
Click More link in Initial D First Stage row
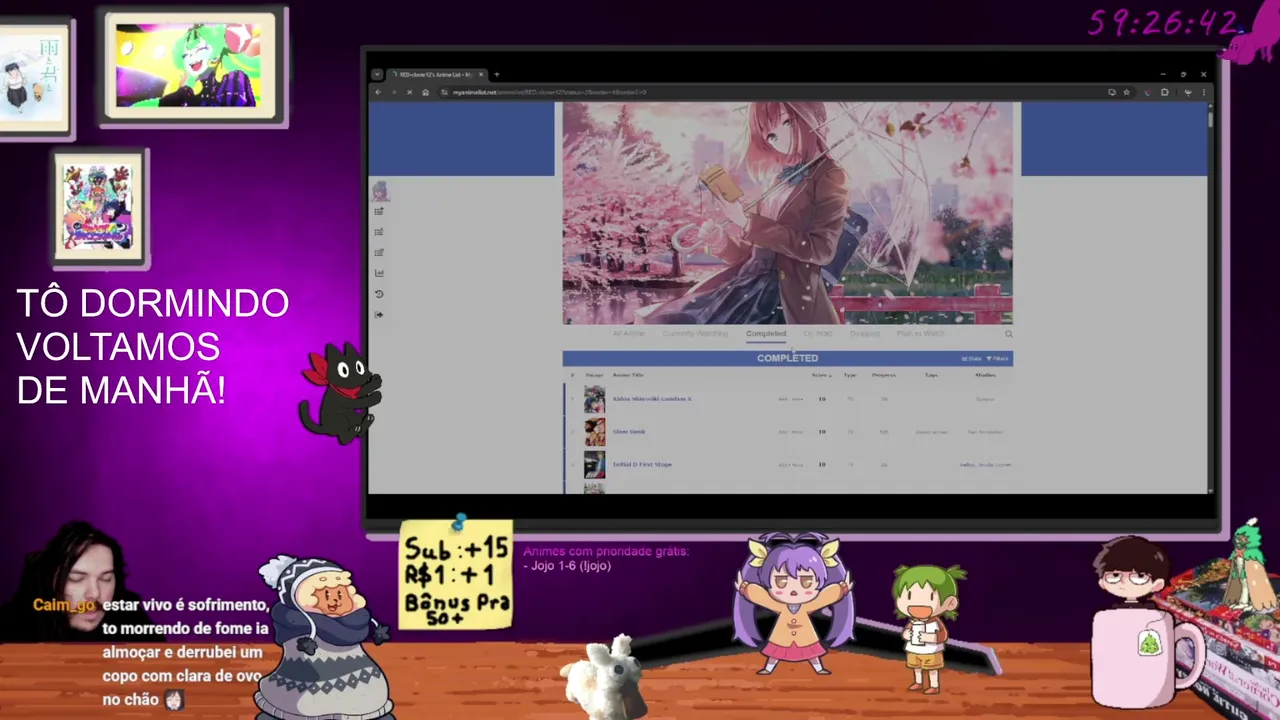797,465
